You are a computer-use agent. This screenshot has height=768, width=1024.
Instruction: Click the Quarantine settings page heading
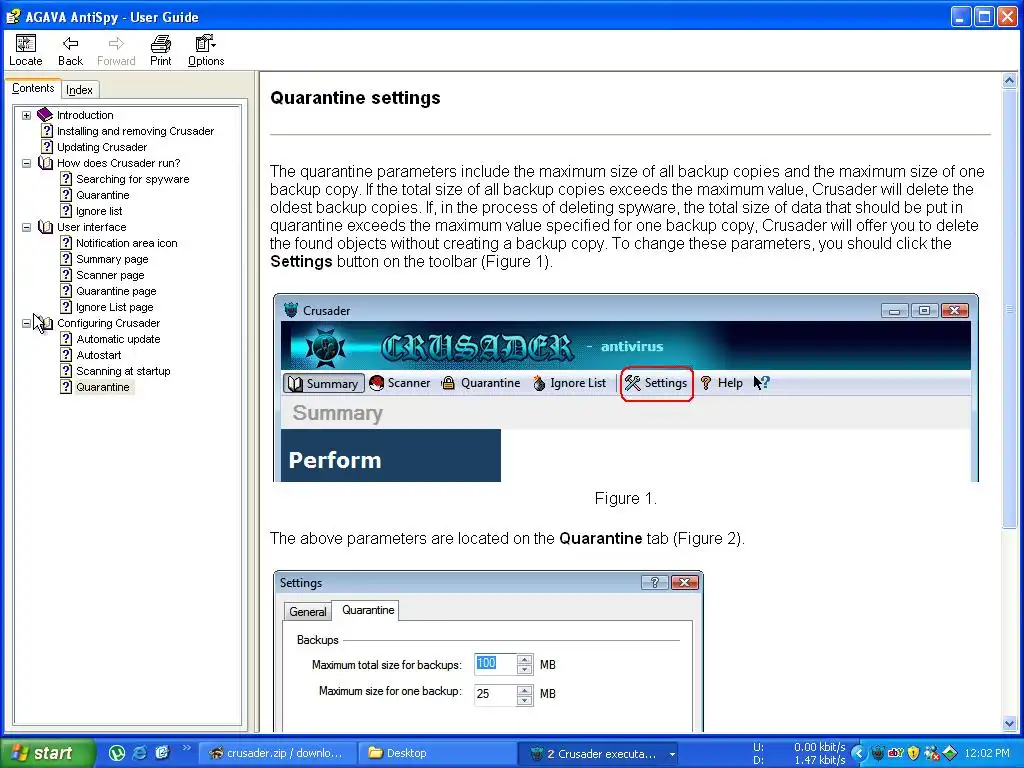pos(355,98)
